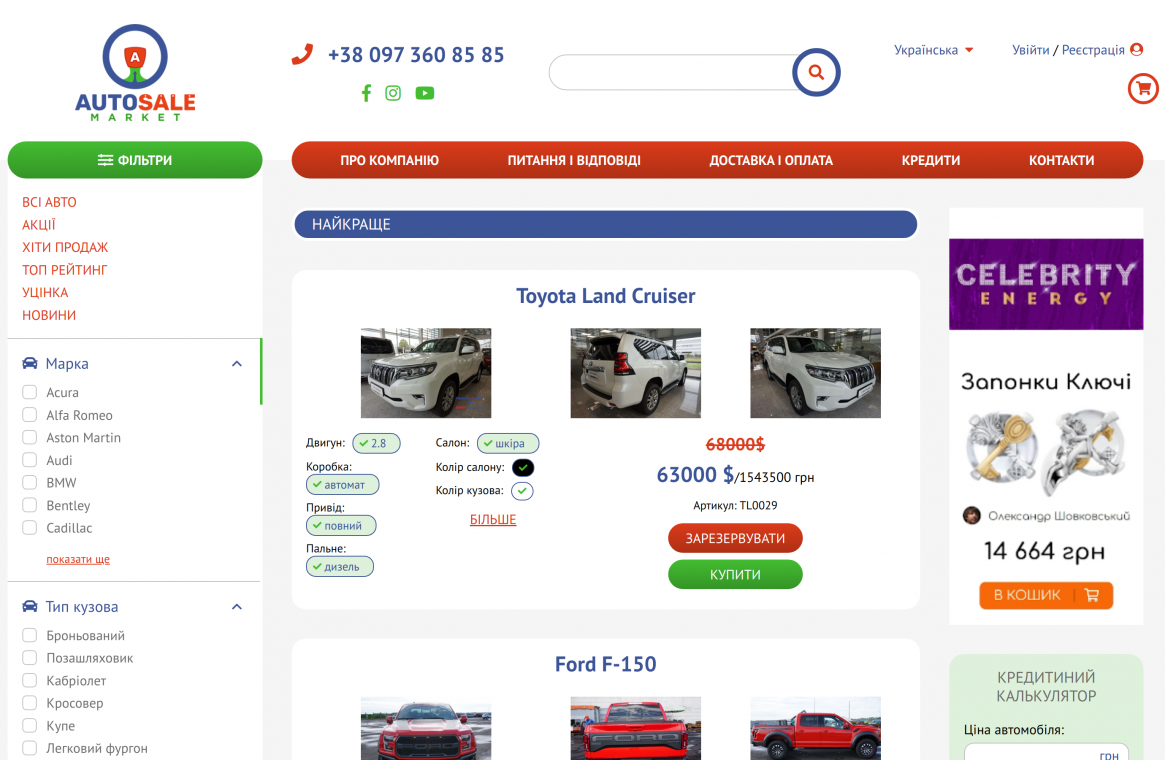This screenshot has width=1165, height=760.
Task: Open НОВИНИ category
Action: pos(49,315)
